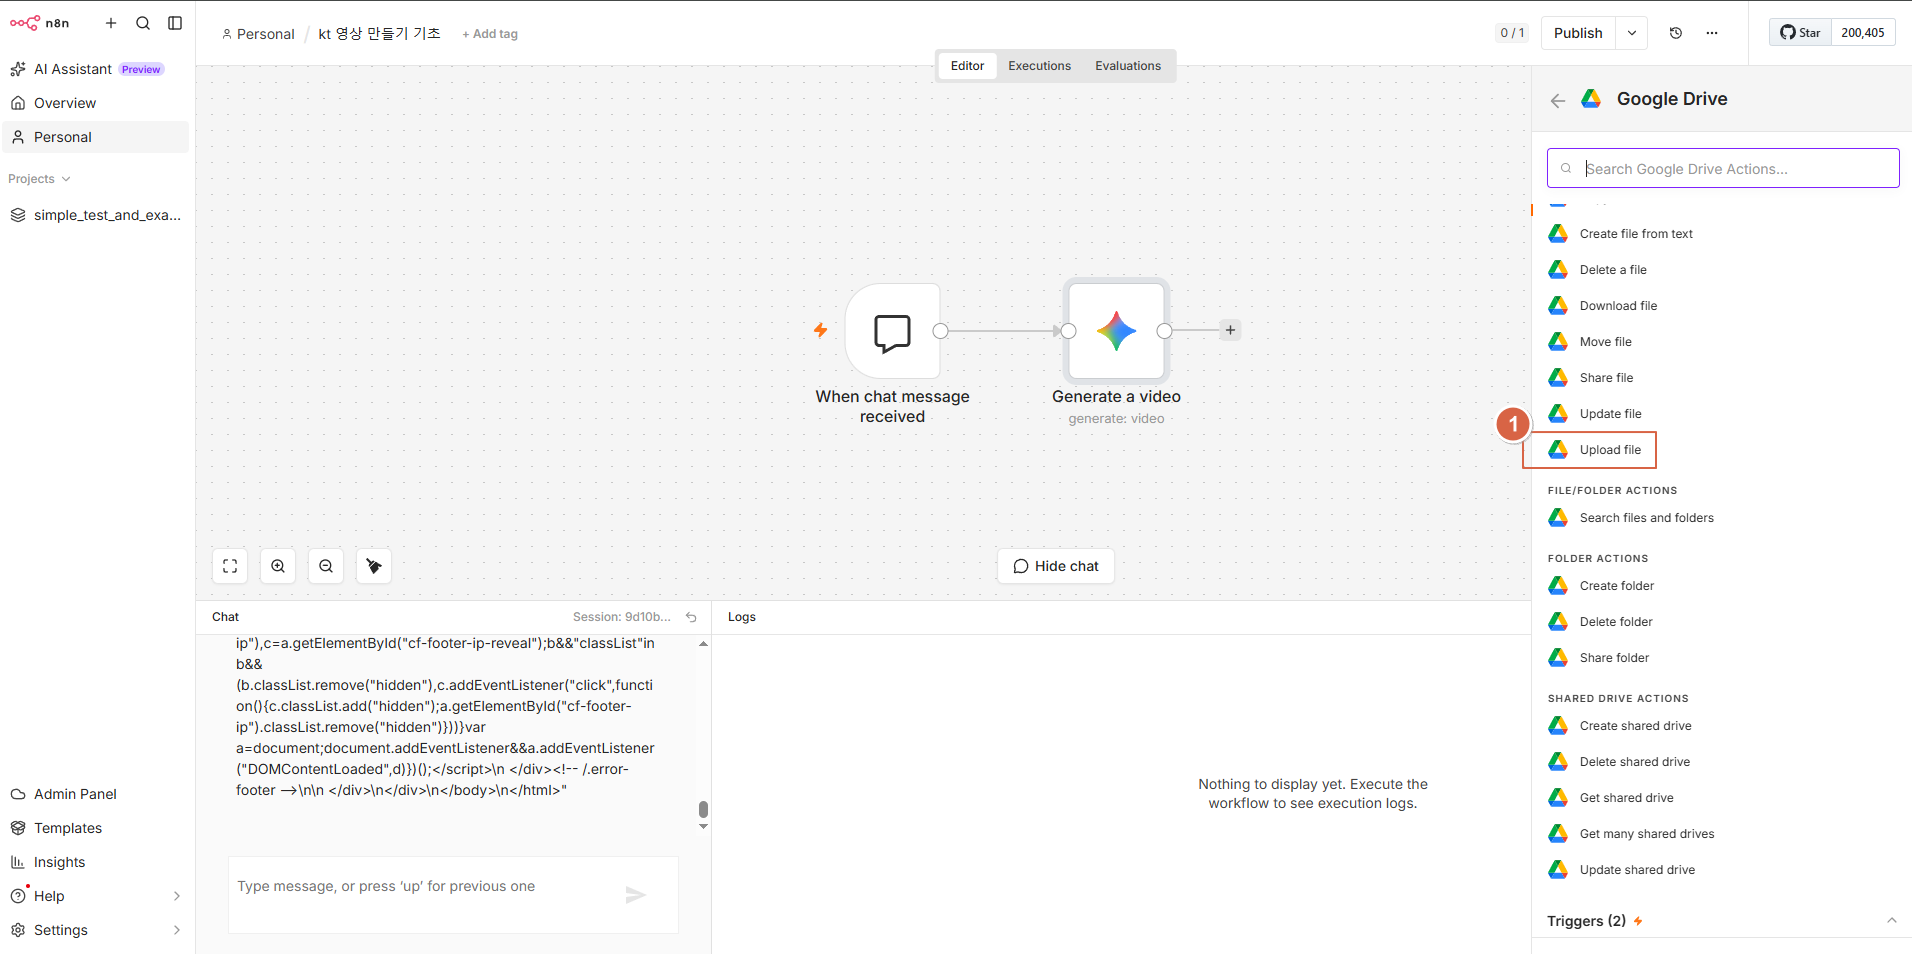Open workflow history clock icon
The width and height of the screenshot is (1912, 954).
coord(1676,33)
